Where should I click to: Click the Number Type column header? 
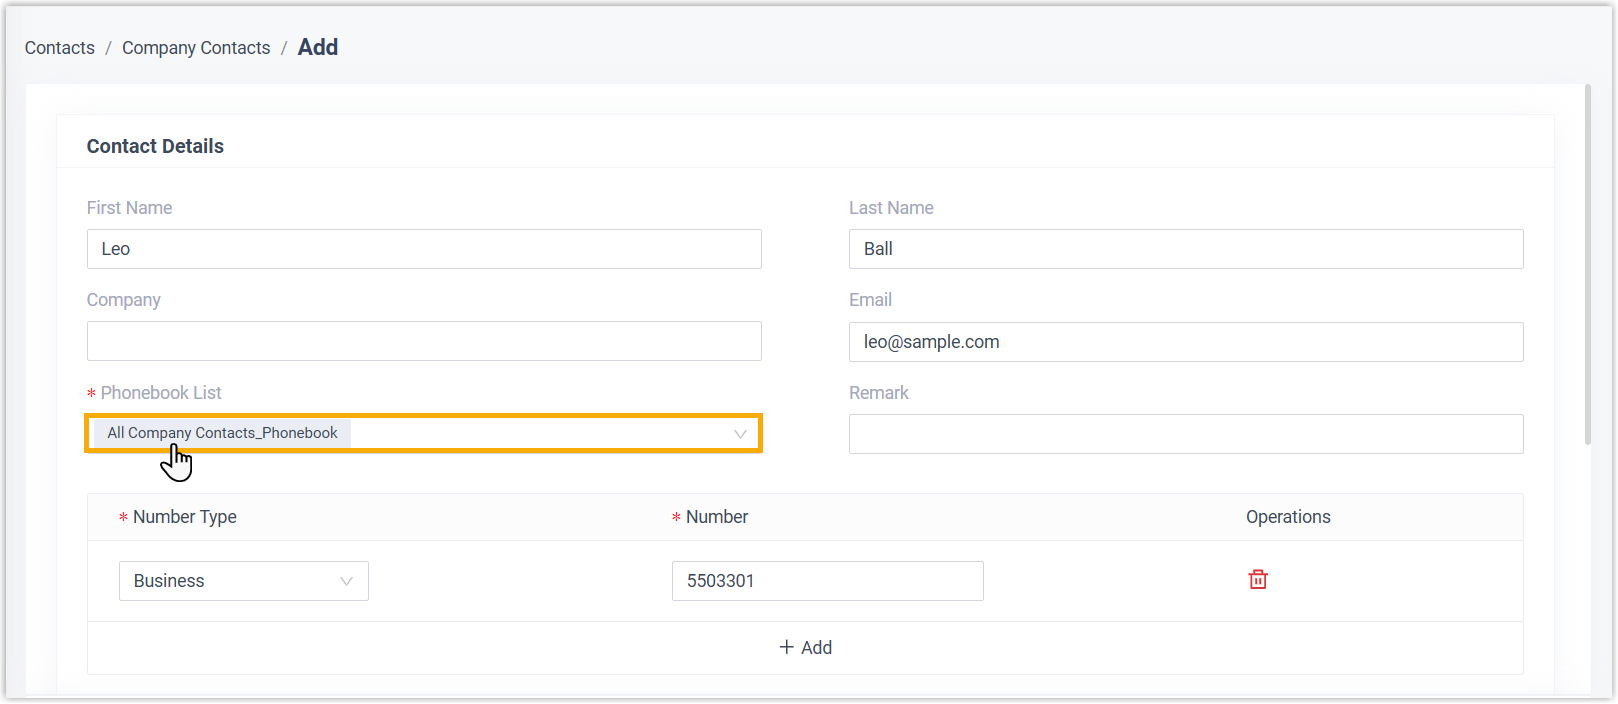(x=185, y=517)
